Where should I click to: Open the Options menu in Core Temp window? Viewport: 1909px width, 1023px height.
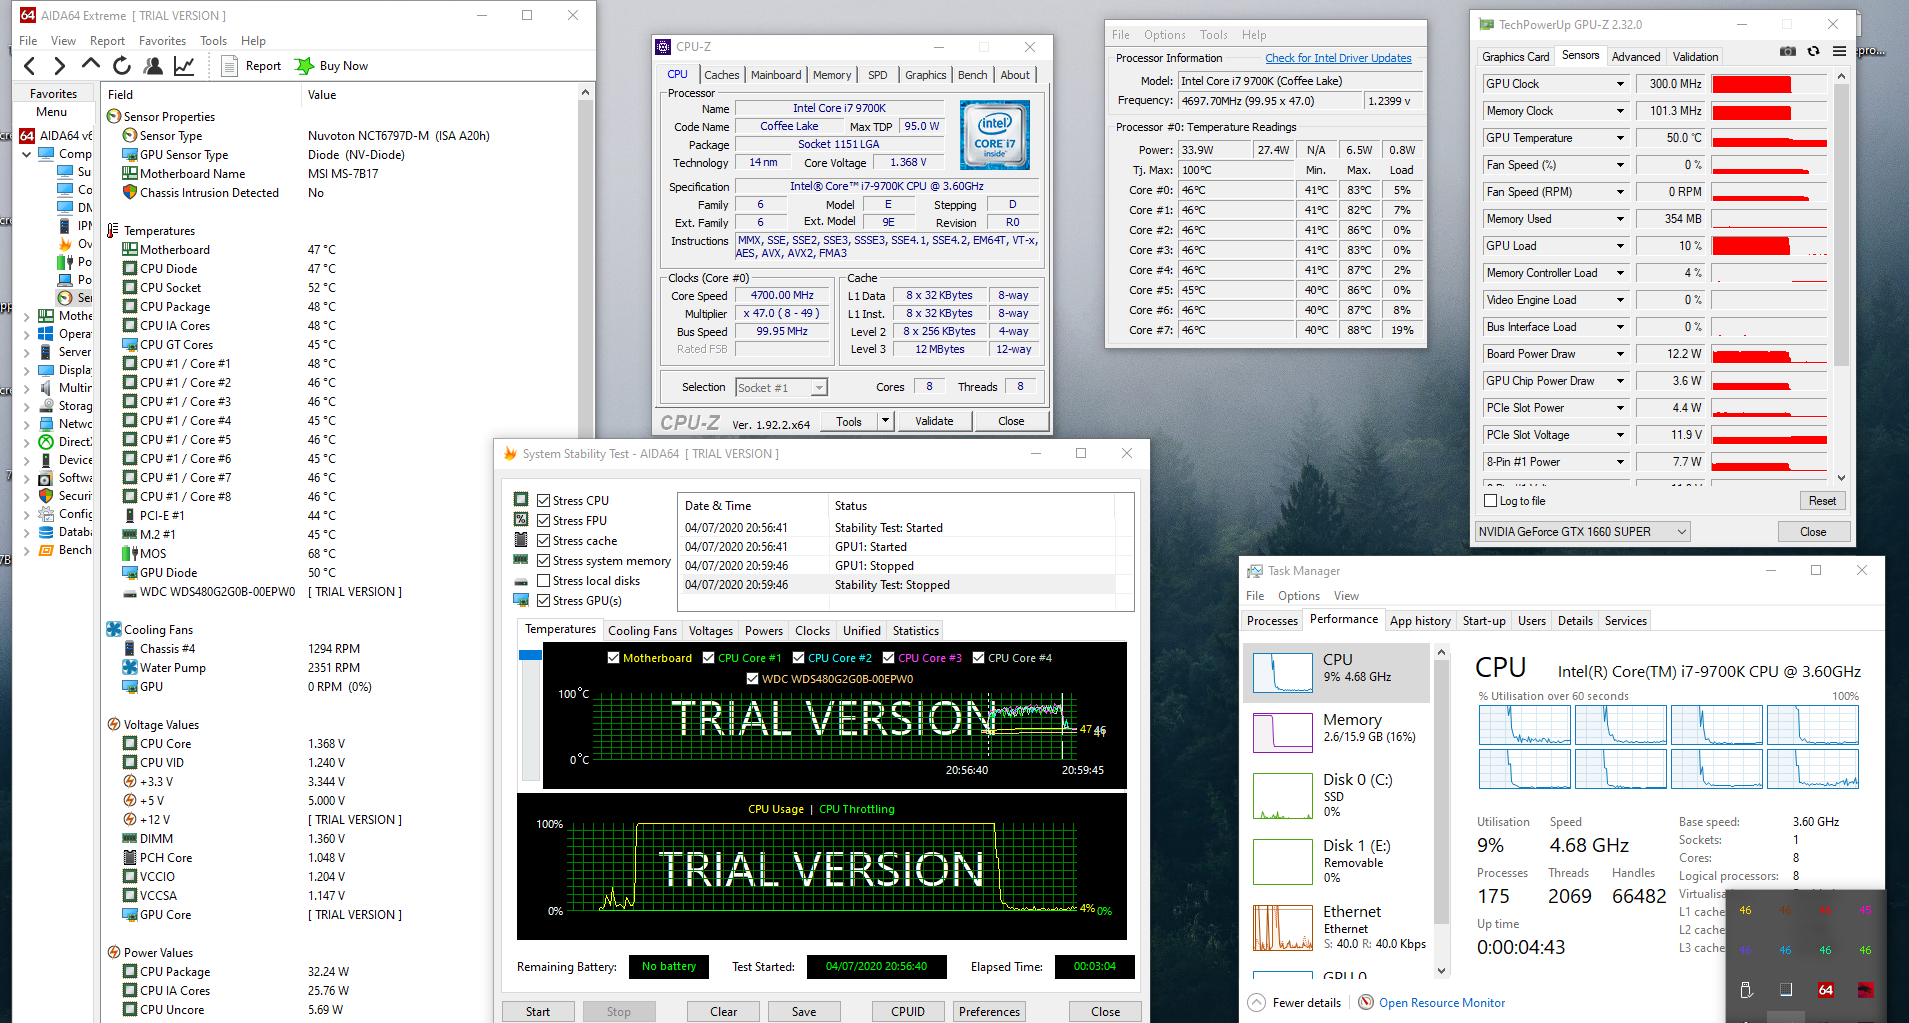[x=1165, y=35]
